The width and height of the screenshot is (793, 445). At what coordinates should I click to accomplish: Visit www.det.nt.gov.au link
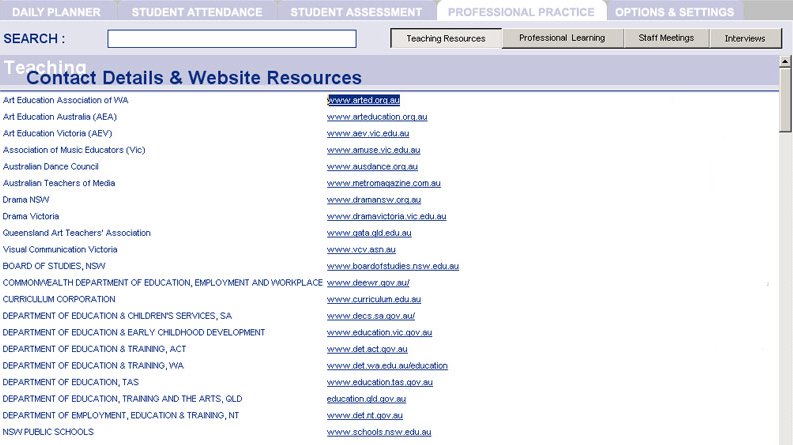[365, 416]
